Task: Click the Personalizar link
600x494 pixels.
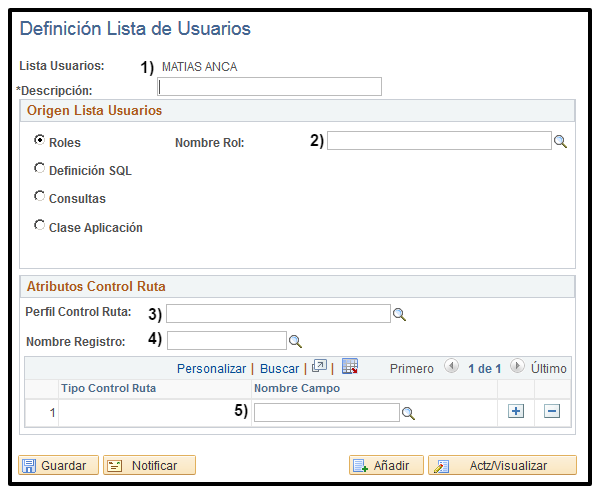Action: [x=212, y=368]
